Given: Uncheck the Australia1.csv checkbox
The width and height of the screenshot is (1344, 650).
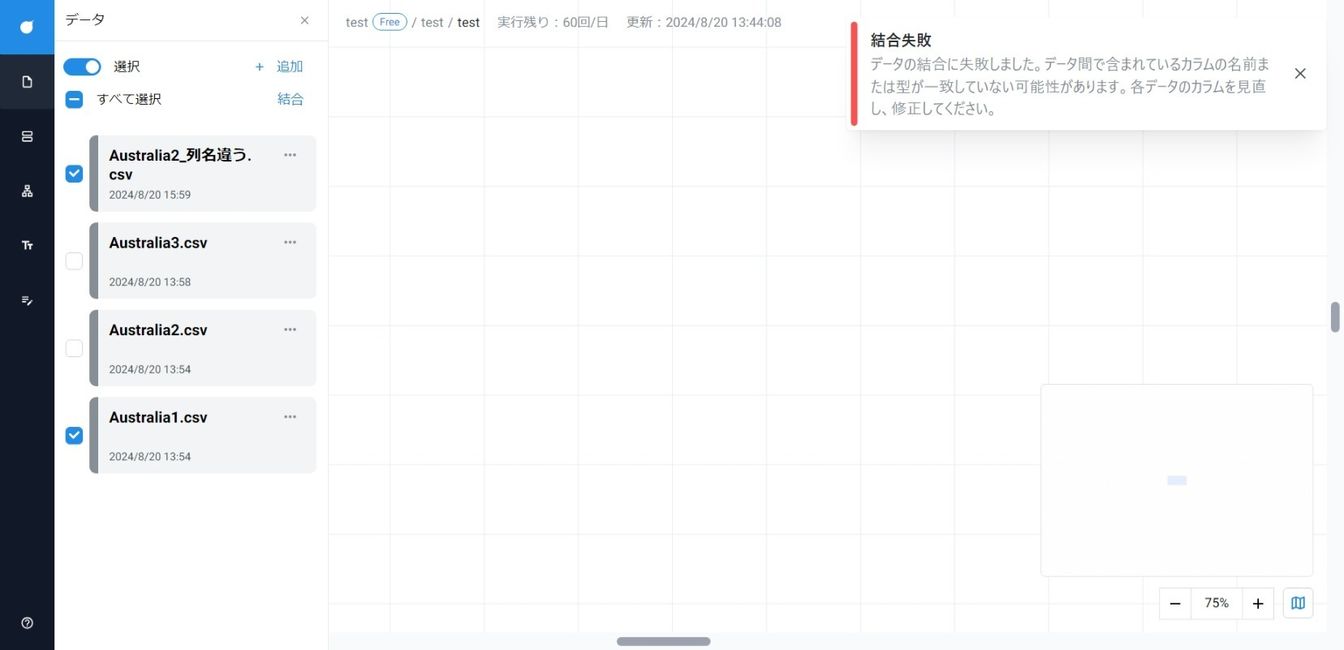Looking at the screenshot, I should click(74, 435).
